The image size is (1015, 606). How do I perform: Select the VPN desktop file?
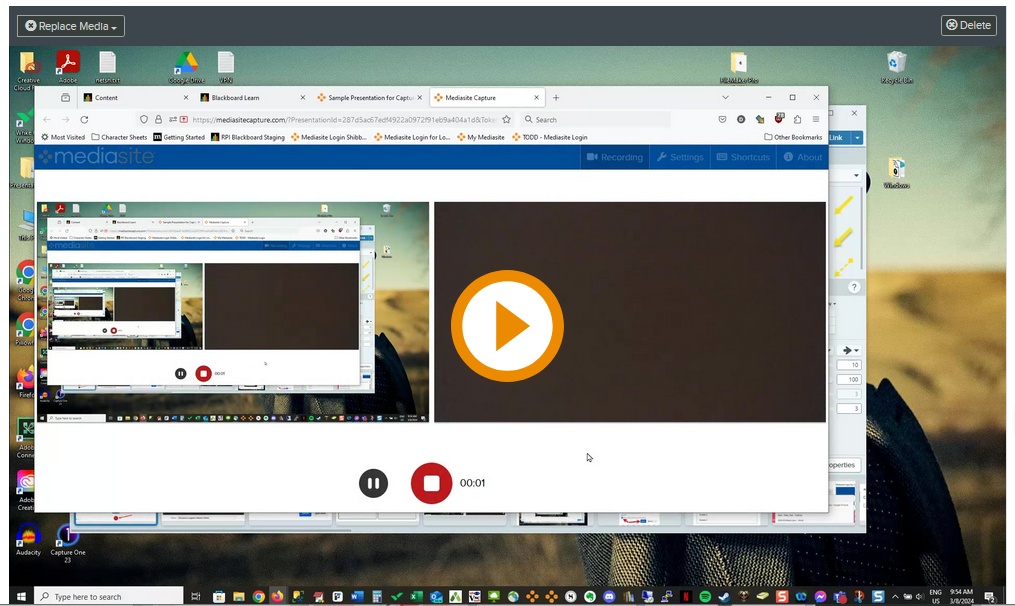[225, 67]
